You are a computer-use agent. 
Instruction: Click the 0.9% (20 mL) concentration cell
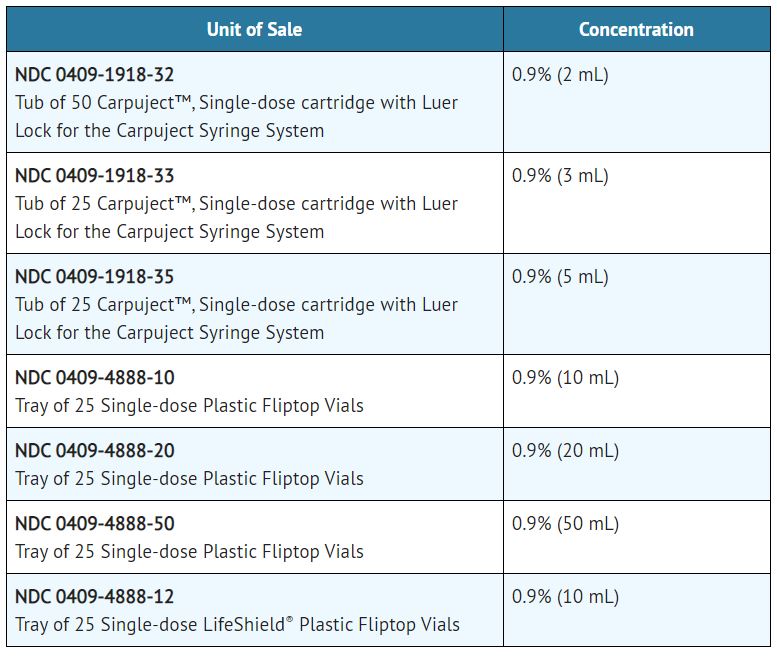coord(565,451)
